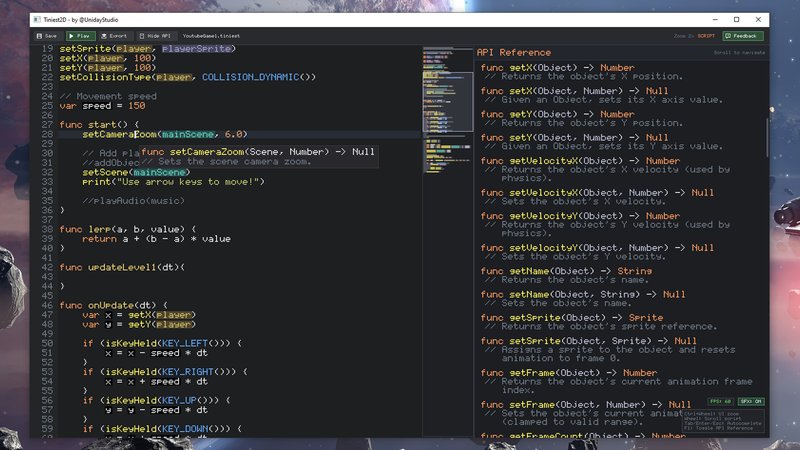Click 'return a + (b - a) * value' line
Screen dimensions: 800x450
point(156,239)
